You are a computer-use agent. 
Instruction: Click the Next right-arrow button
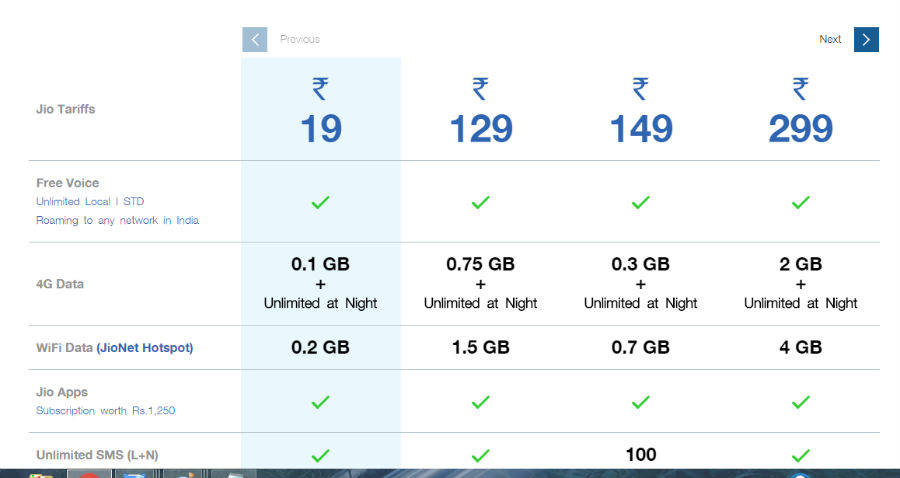866,39
